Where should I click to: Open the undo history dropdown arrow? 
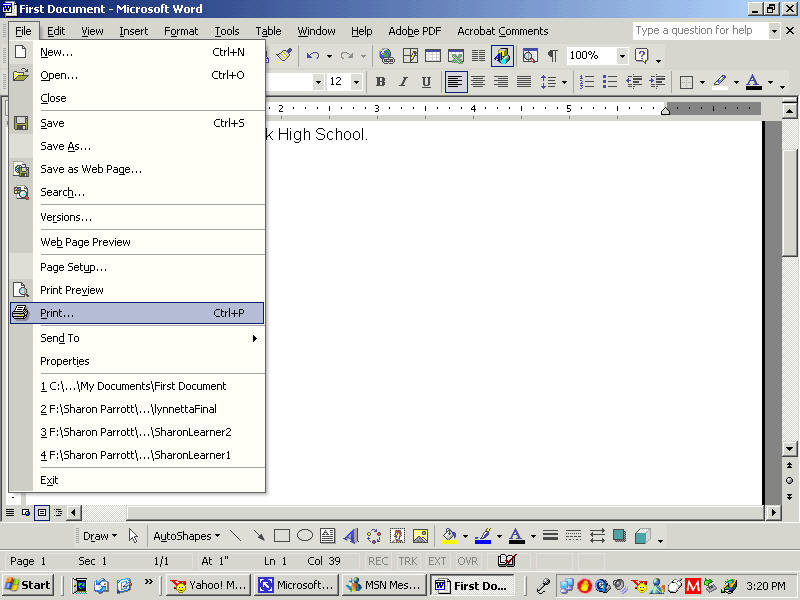(329, 56)
